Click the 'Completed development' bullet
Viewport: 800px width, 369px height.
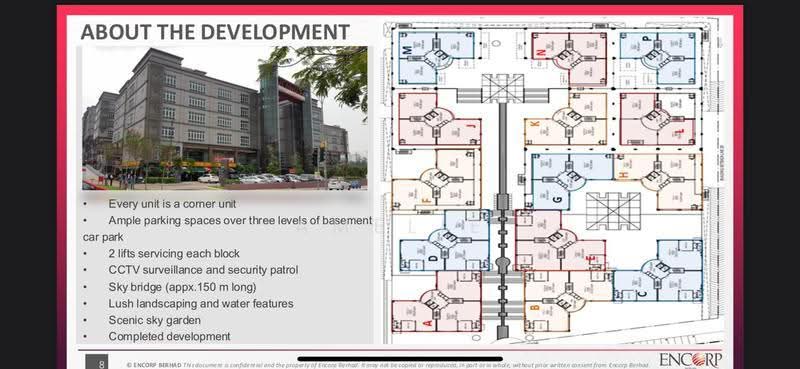(169, 336)
